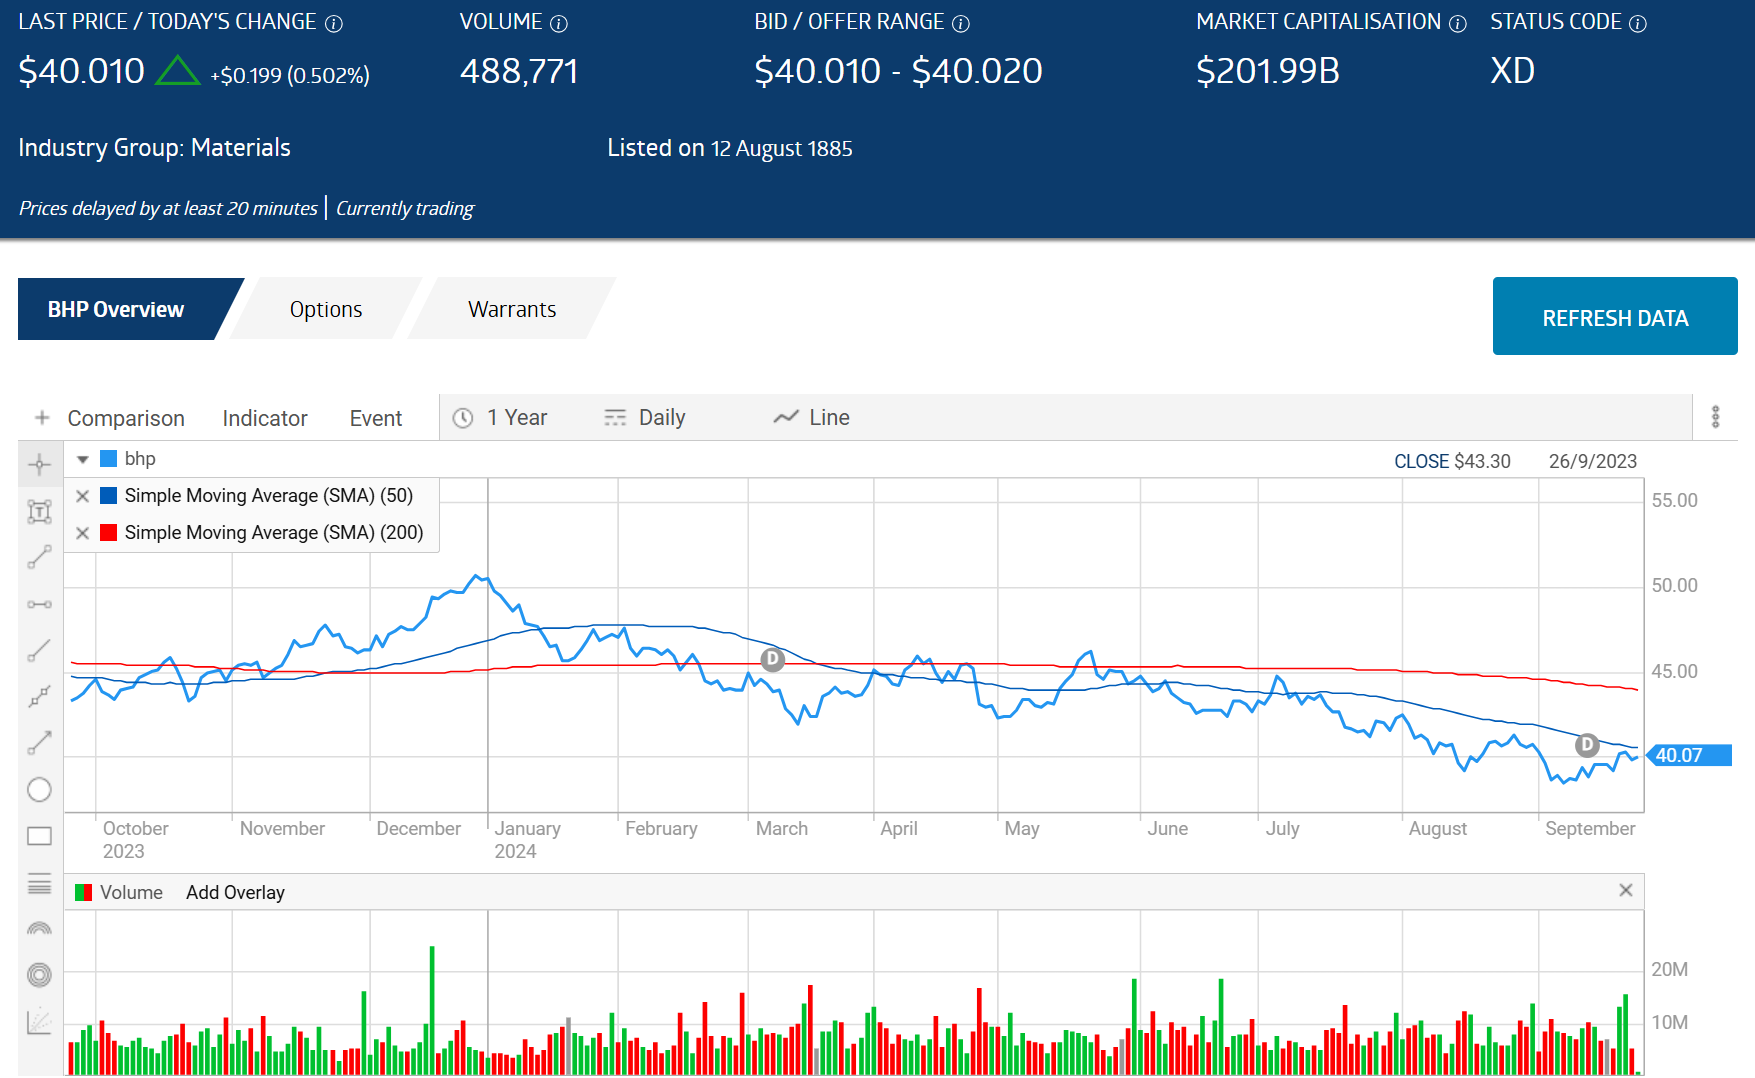Select the arrow drawing tool
The width and height of the screenshot is (1755, 1078).
39,743
